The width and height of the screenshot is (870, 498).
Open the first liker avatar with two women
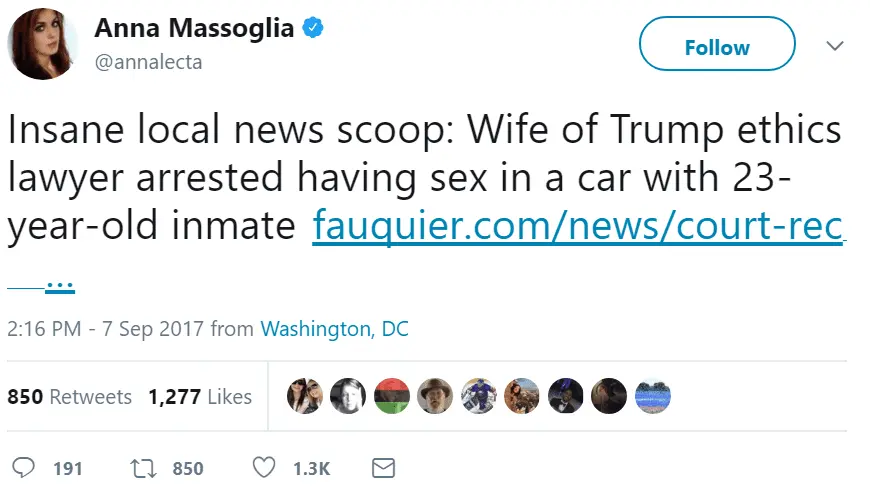pyautogui.click(x=304, y=397)
